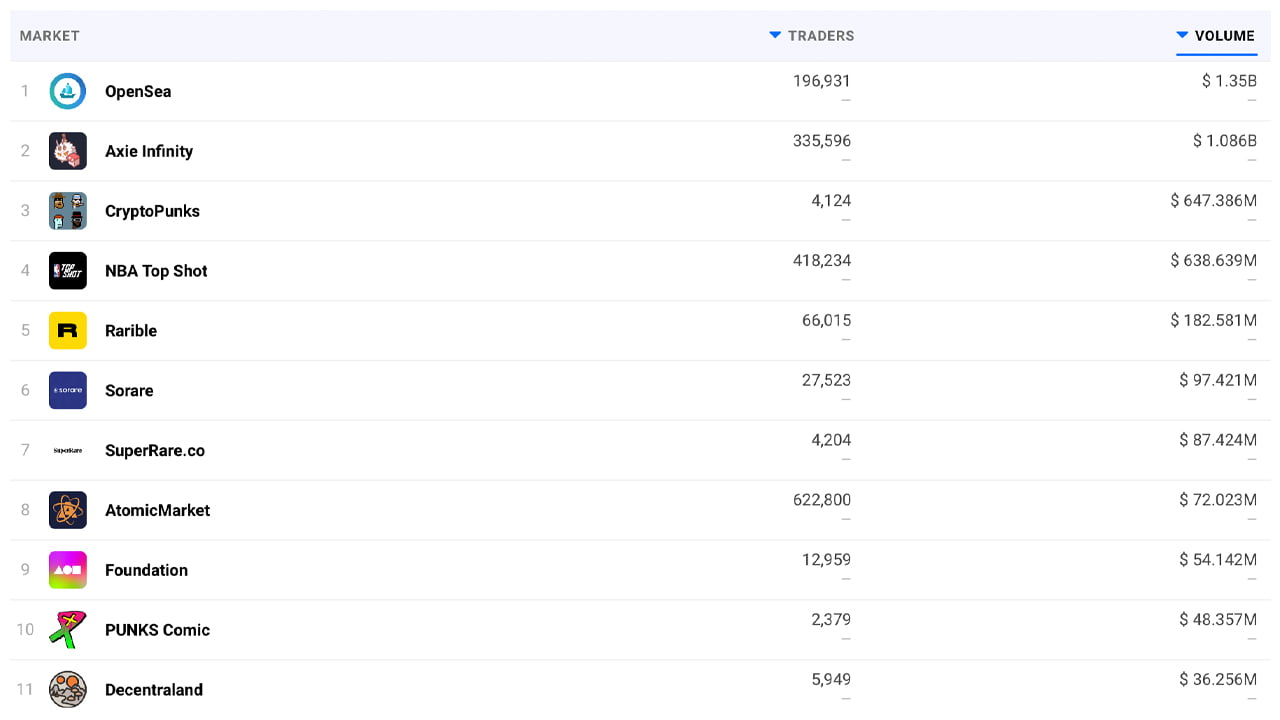Click the sort arrow beside VOLUME

1180,35
